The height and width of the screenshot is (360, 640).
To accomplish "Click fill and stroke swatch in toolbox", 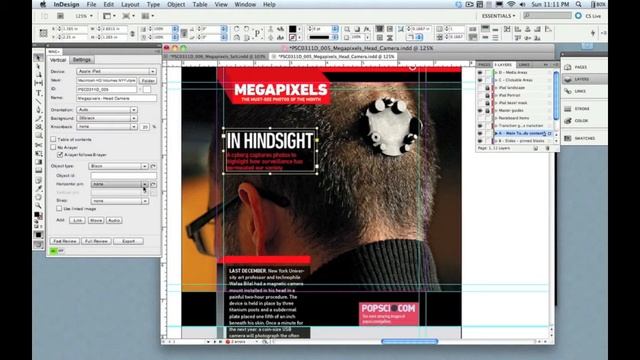I will pos(38,215).
